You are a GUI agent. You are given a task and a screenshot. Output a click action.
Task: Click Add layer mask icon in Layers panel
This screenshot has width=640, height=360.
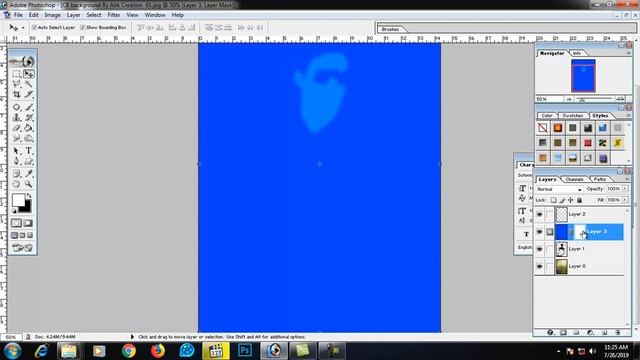click(x=563, y=333)
